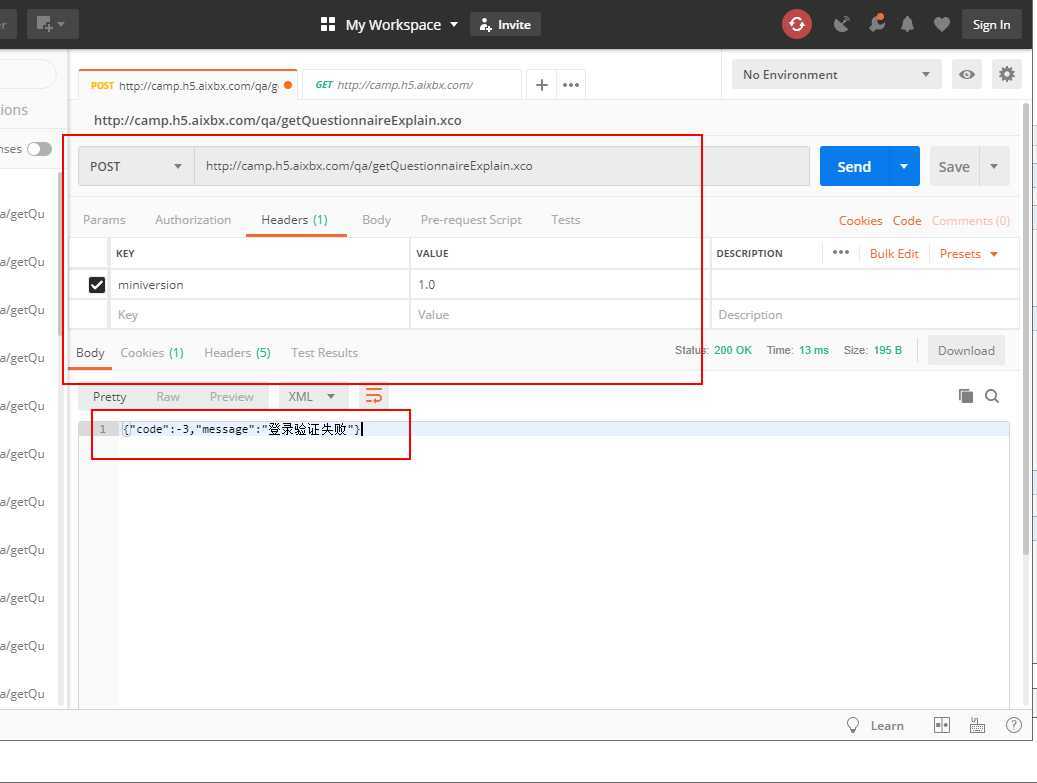Expand the Send button dropdown arrow

pyautogui.click(x=903, y=166)
